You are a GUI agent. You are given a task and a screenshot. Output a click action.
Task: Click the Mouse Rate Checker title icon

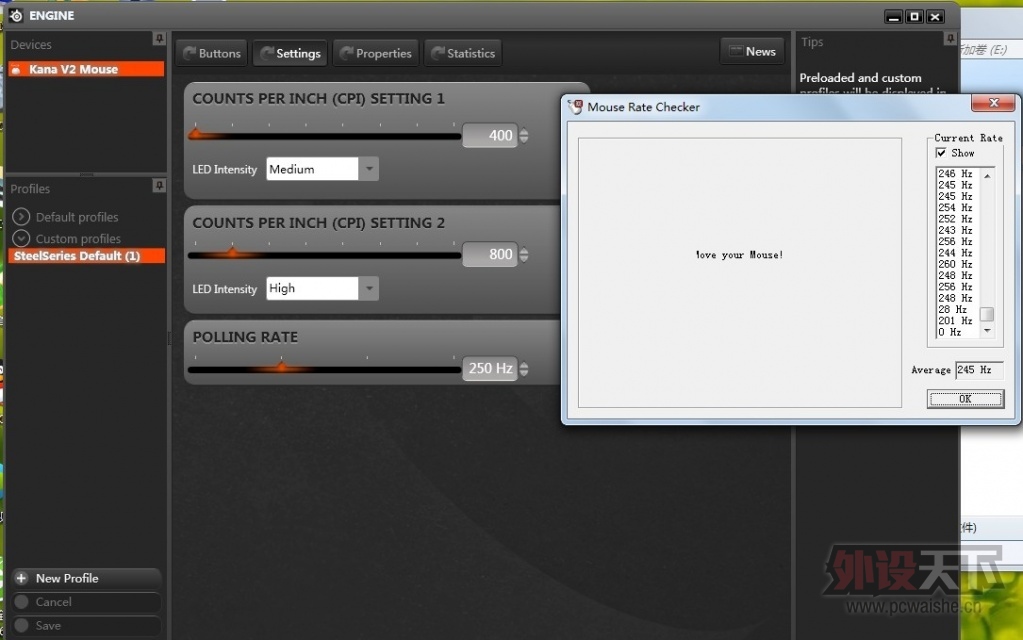click(x=575, y=107)
